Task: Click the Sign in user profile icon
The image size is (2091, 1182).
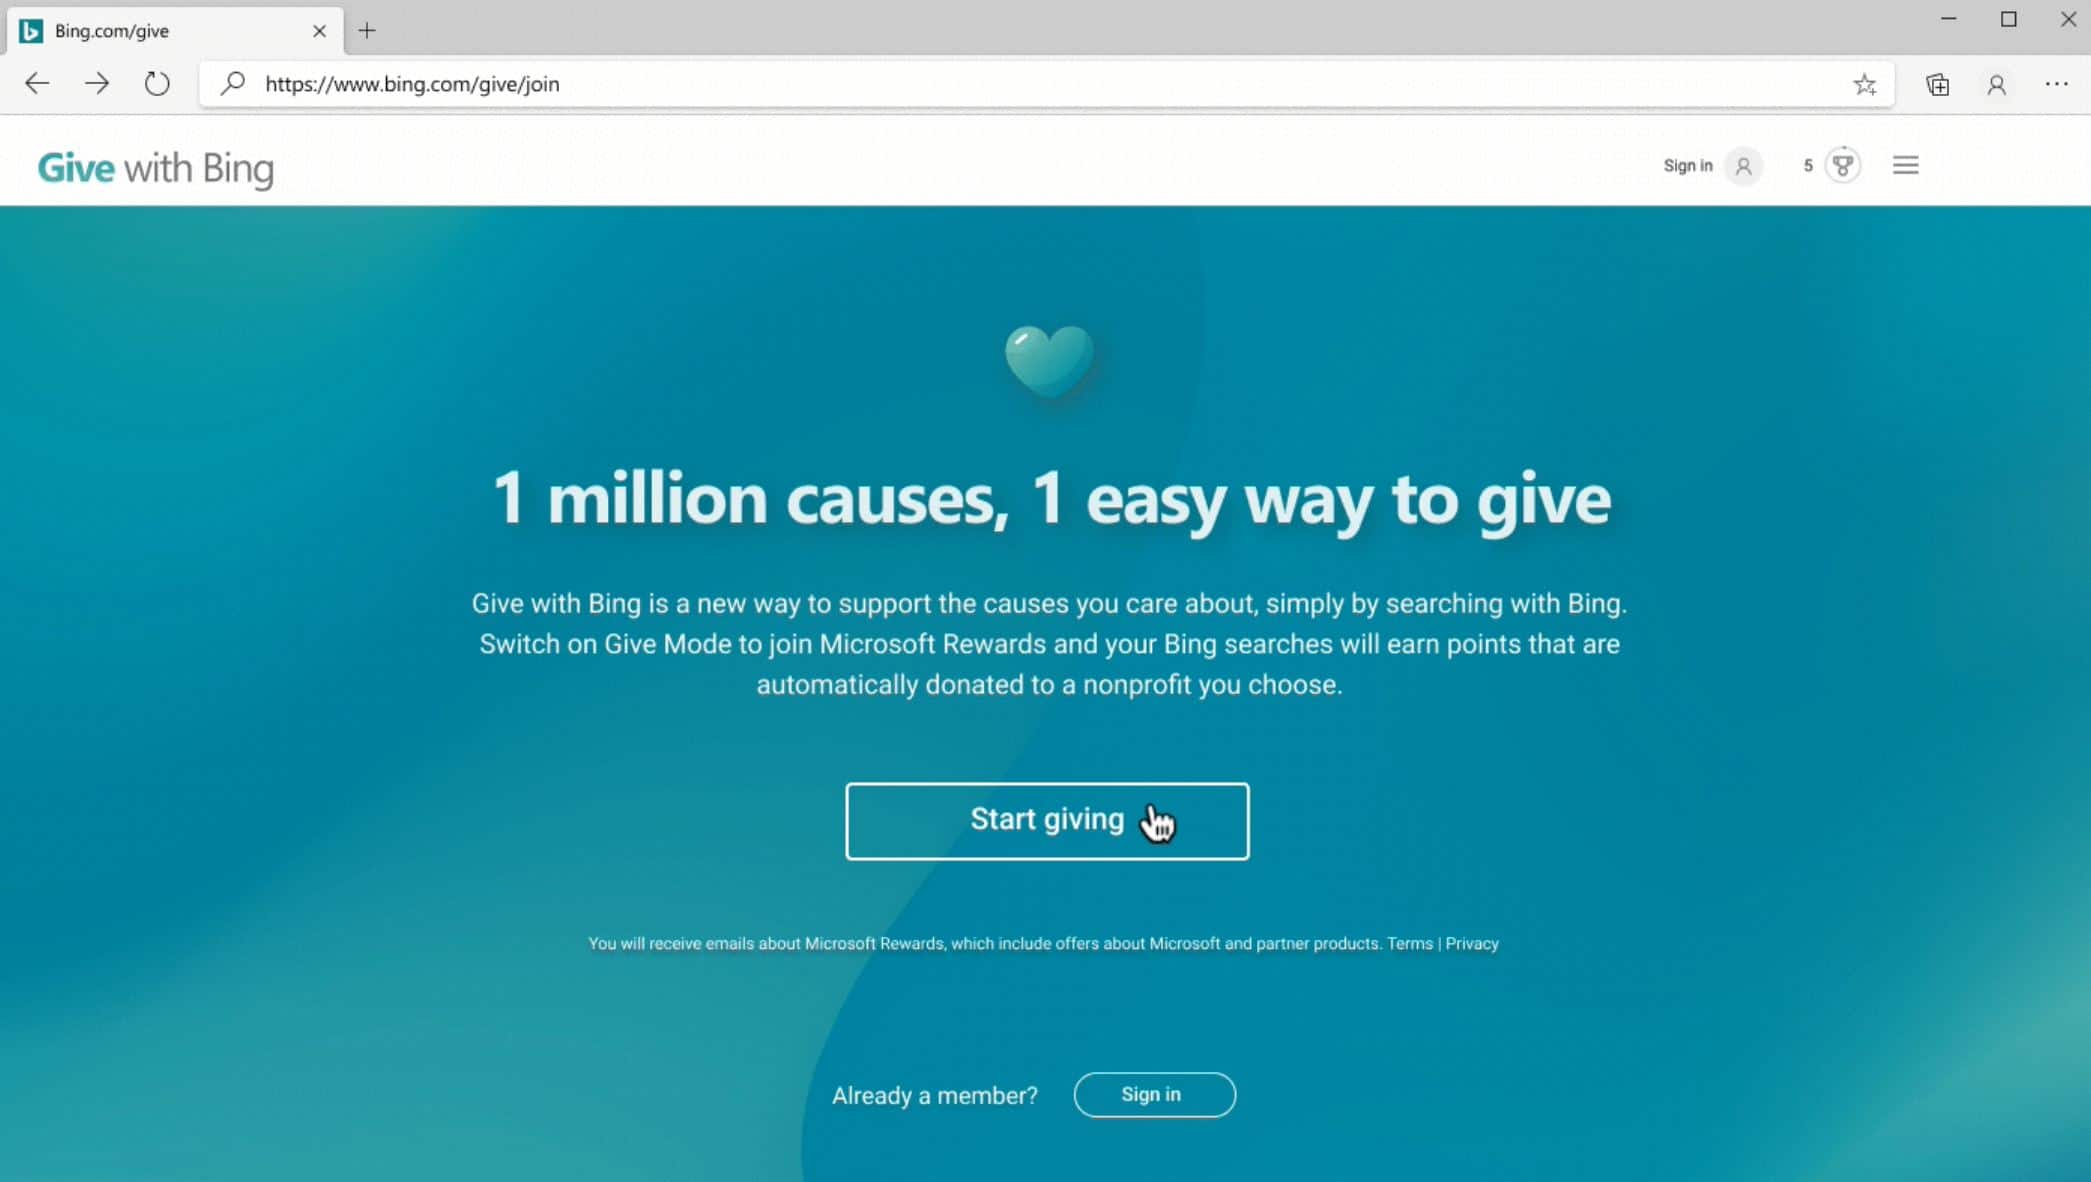Action: tap(1742, 165)
